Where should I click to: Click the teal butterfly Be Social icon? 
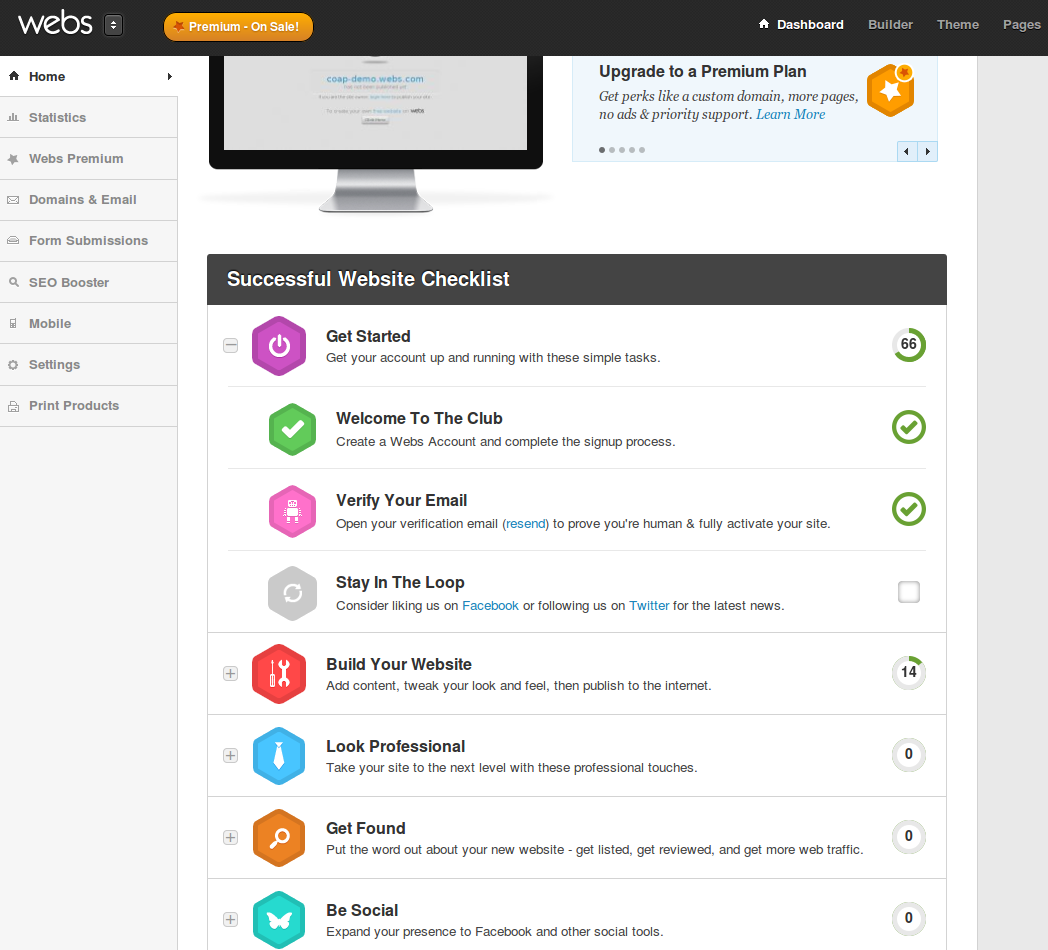[x=279, y=920]
